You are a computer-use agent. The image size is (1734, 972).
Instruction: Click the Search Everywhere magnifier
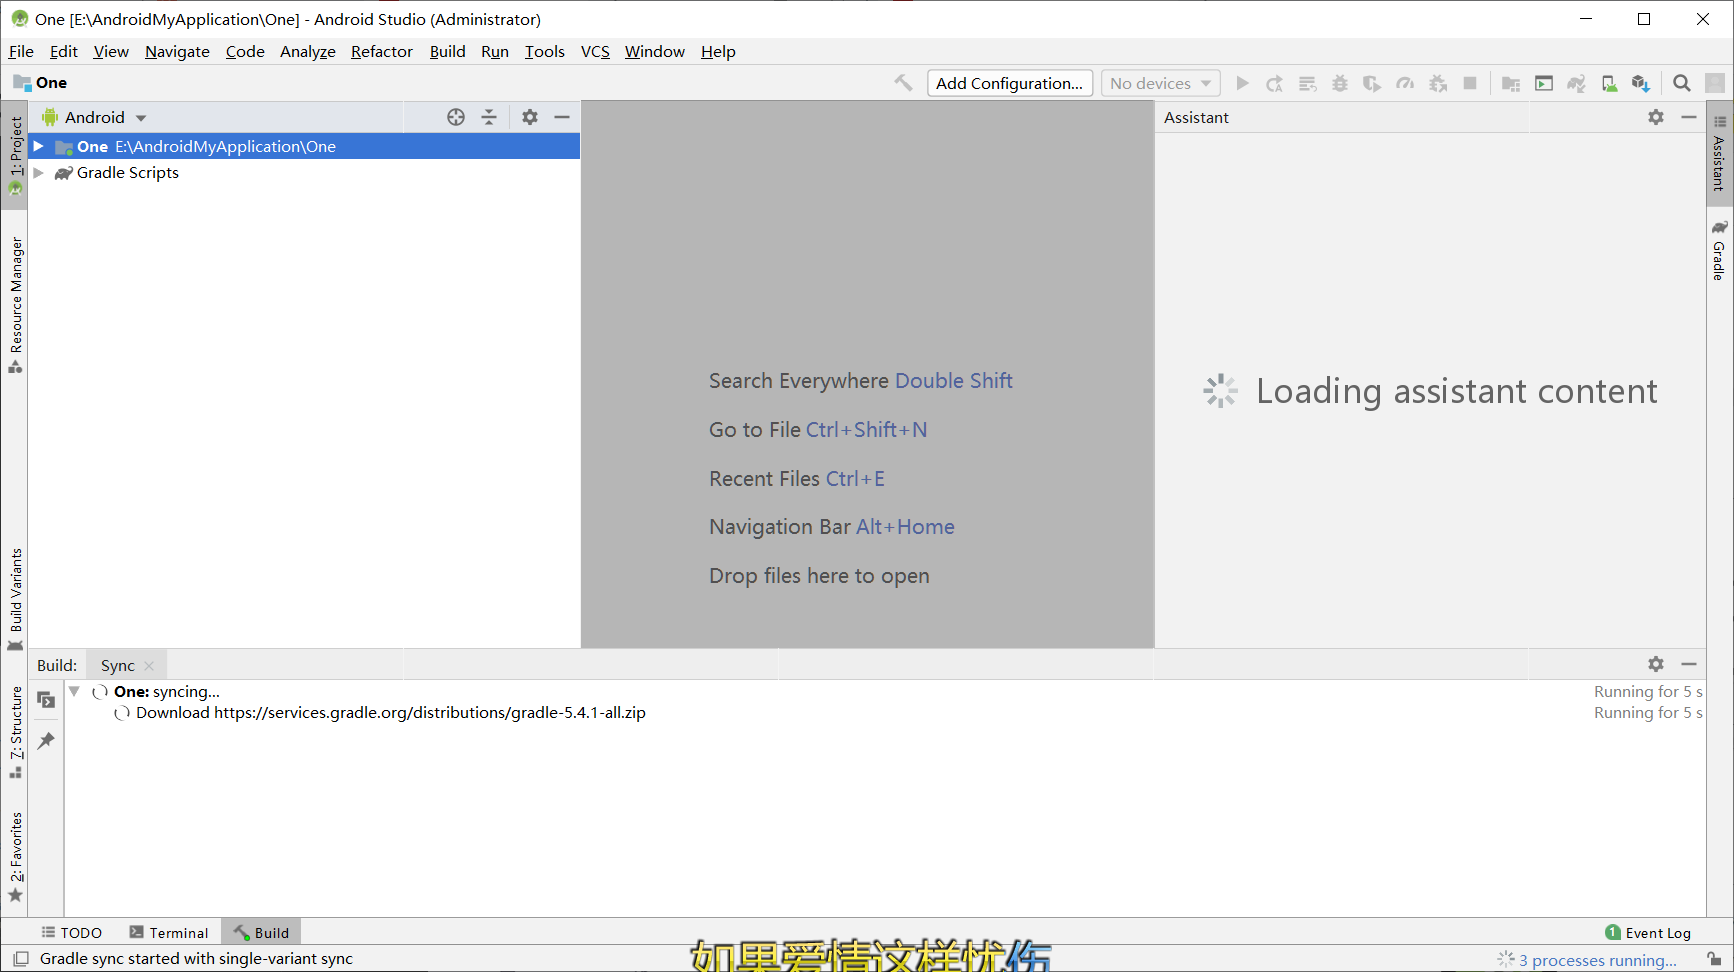[1681, 84]
